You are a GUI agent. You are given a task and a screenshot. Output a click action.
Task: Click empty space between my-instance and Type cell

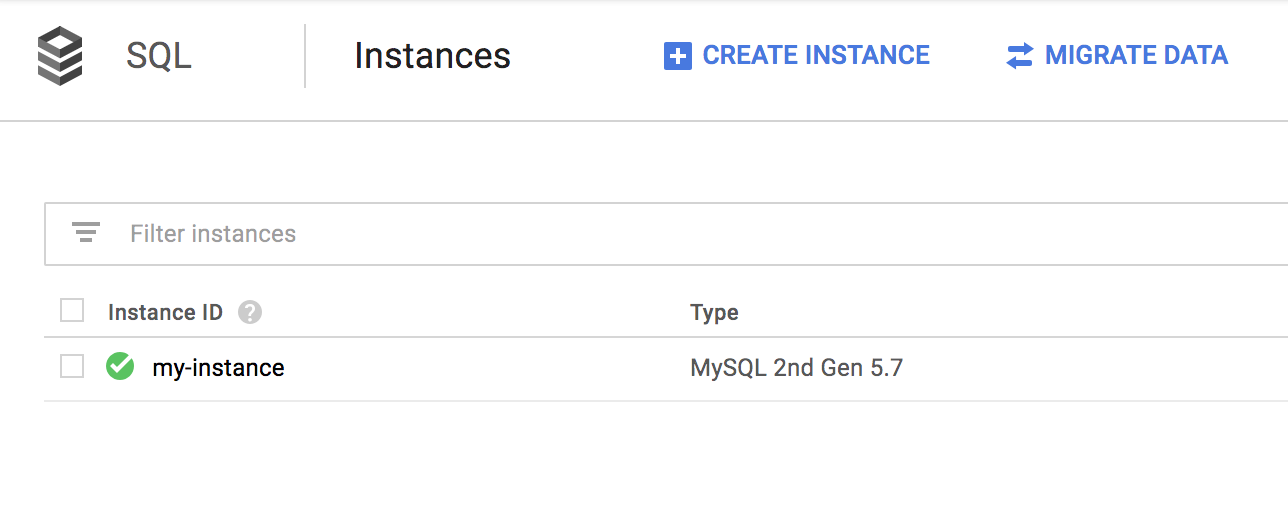point(480,368)
